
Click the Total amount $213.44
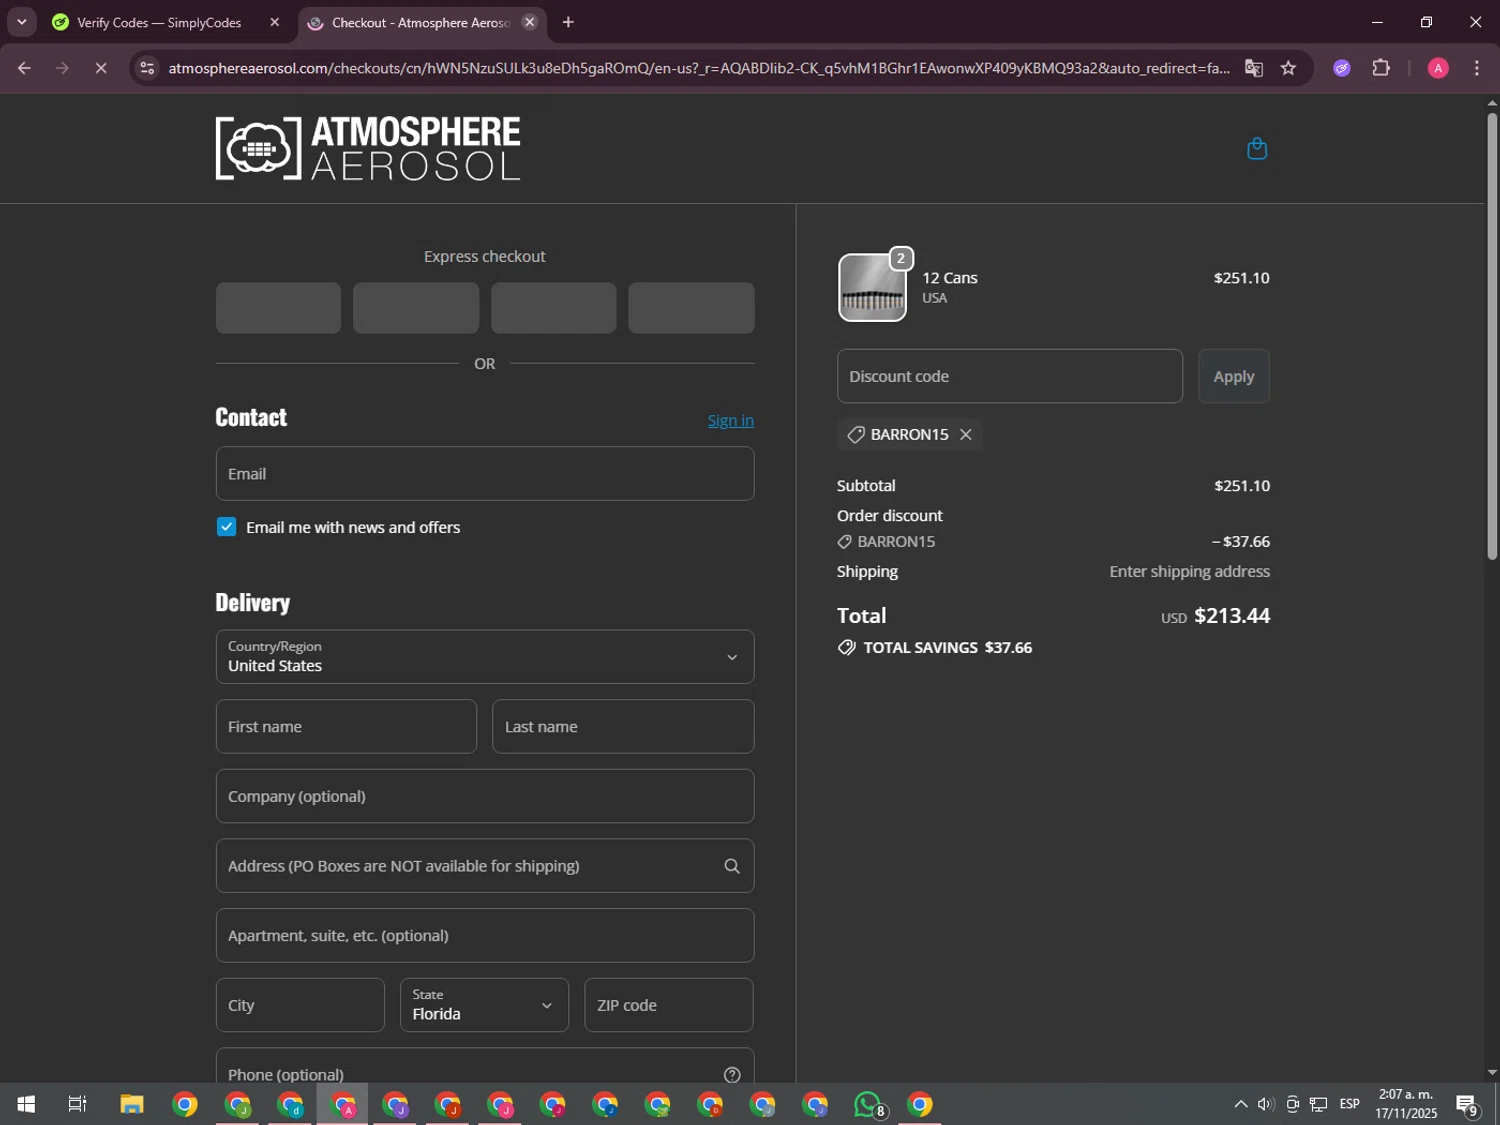coord(1232,616)
